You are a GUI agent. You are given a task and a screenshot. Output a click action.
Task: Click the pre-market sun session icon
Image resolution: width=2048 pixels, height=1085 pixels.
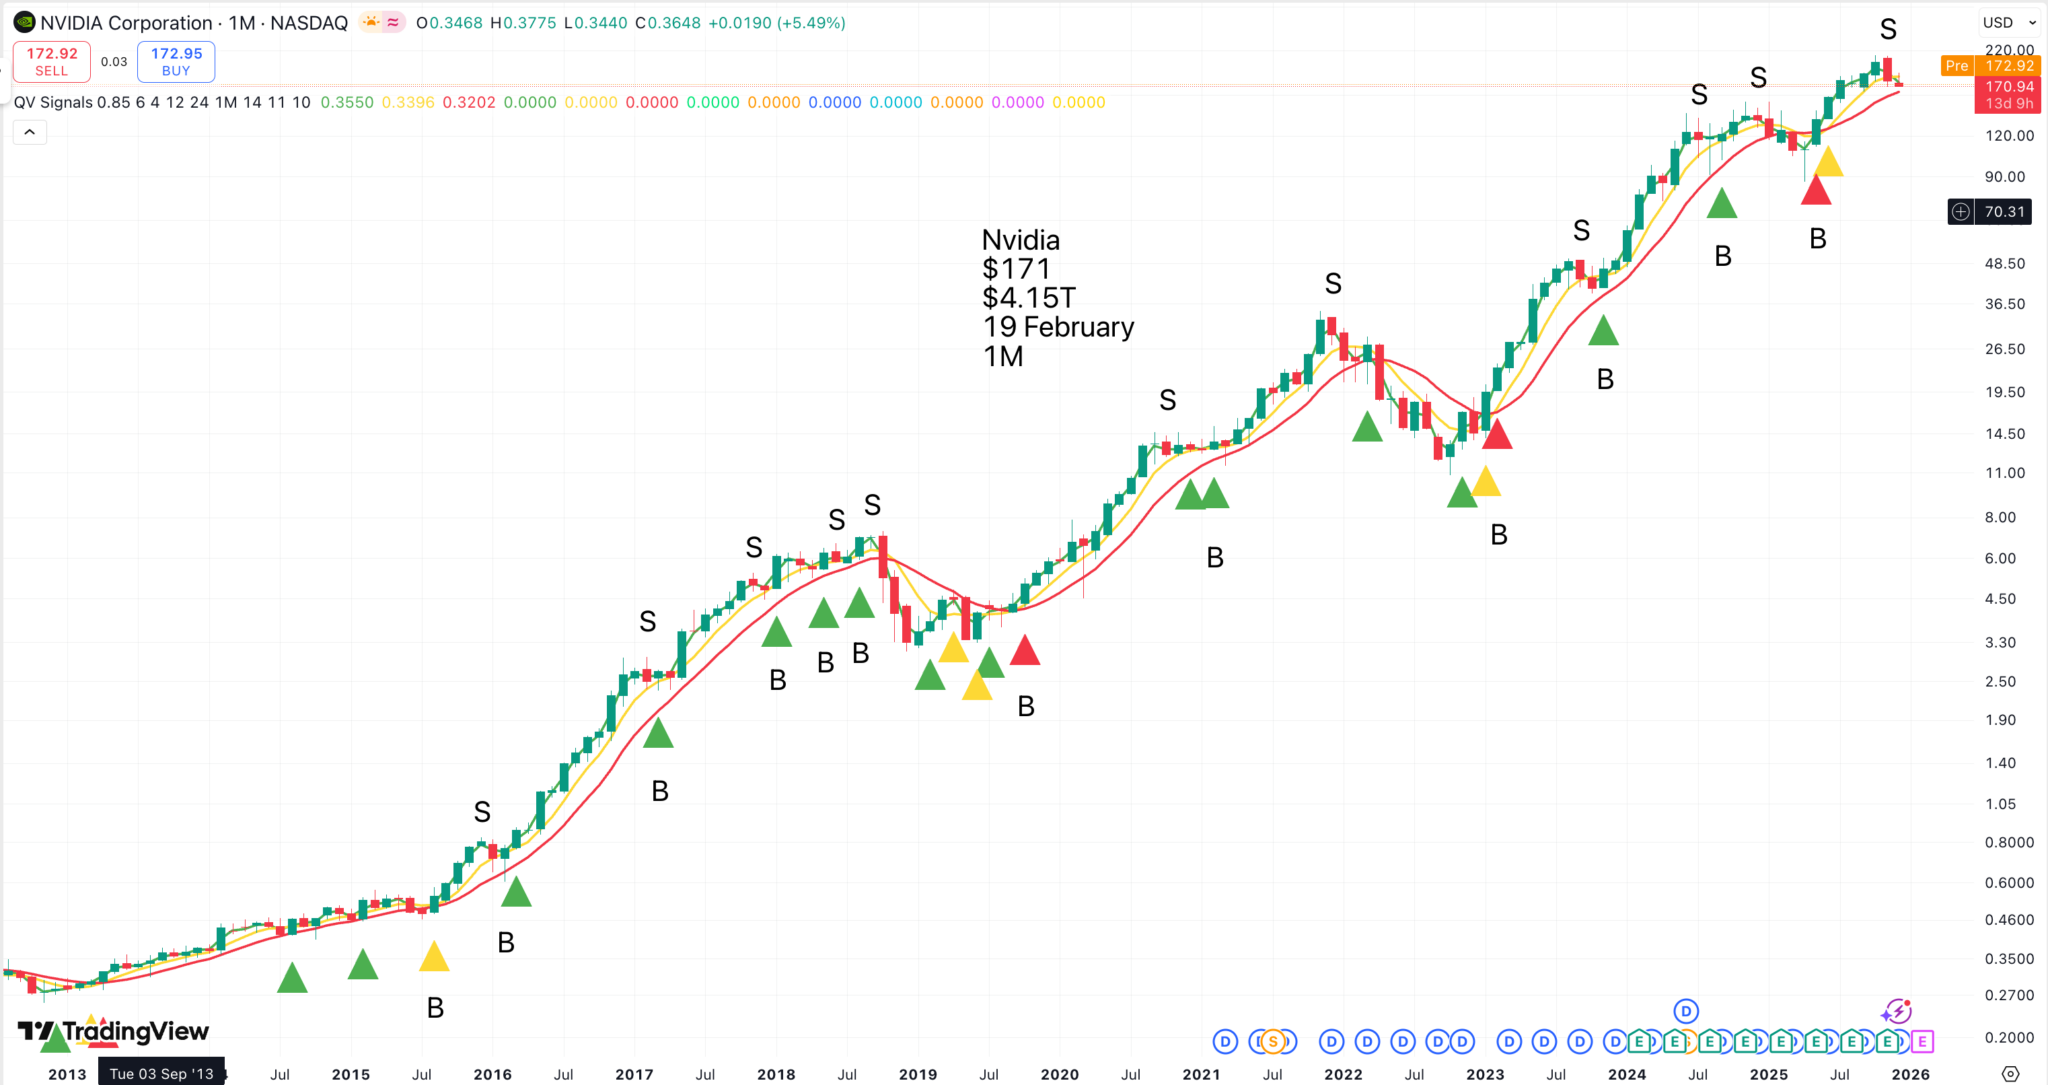pyautogui.click(x=371, y=22)
